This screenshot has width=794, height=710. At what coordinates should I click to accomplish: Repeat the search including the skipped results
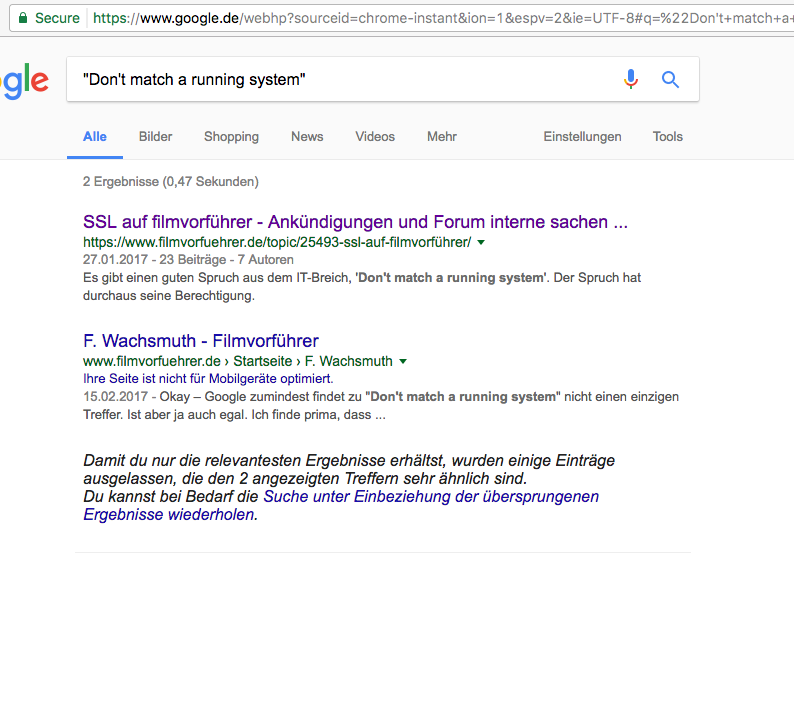click(x=430, y=497)
